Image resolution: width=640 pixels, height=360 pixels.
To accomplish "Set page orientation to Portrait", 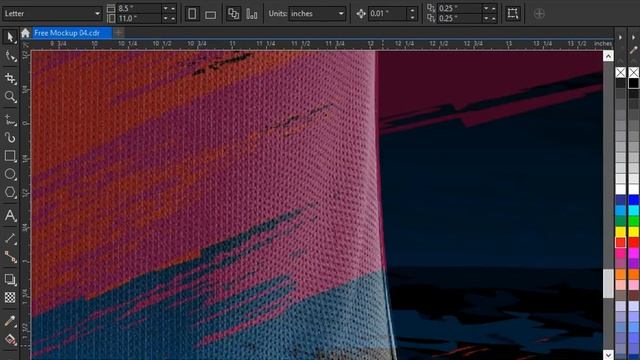I will [x=192, y=14].
